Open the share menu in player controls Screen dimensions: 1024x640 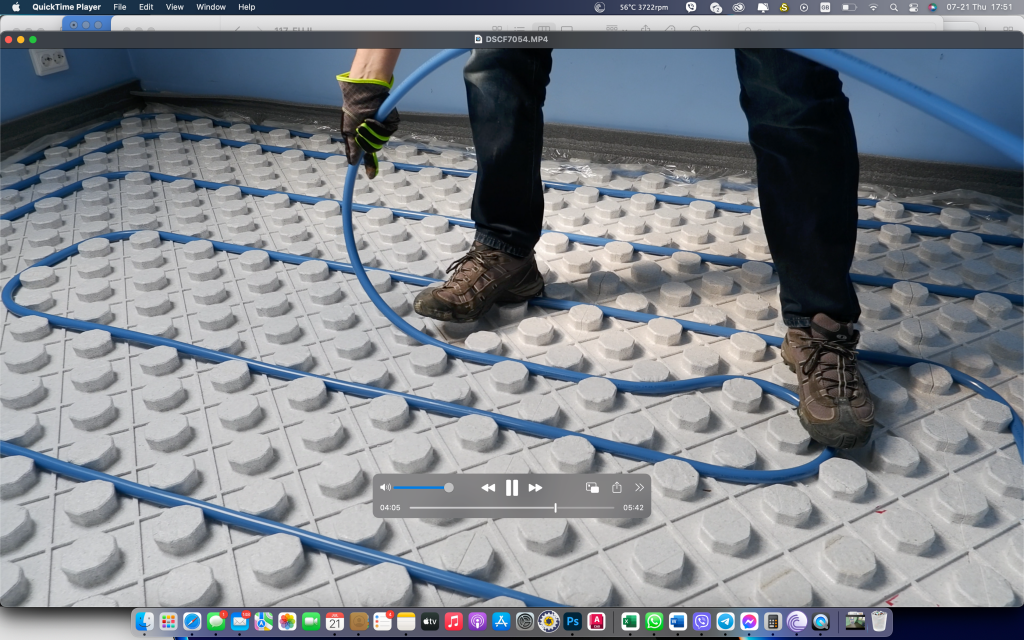[x=617, y=488]
